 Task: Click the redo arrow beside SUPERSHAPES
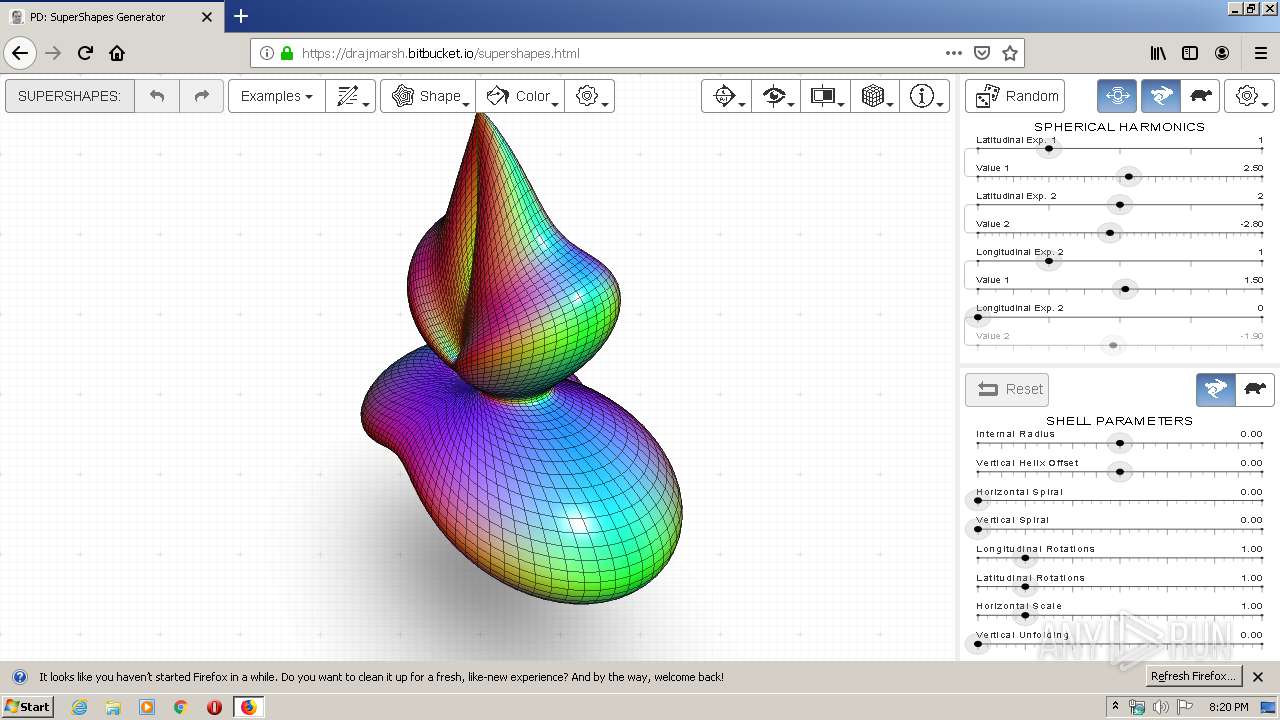click(x=201, y=96)
